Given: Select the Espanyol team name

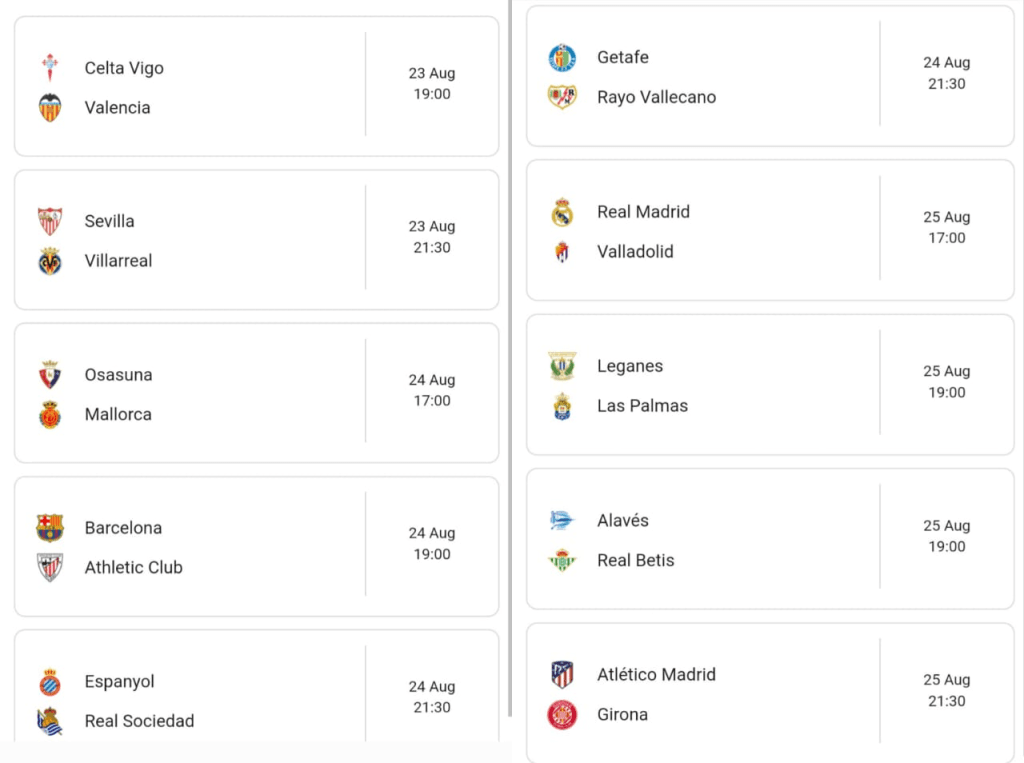Looking at the screenshot, I should 119,682.
